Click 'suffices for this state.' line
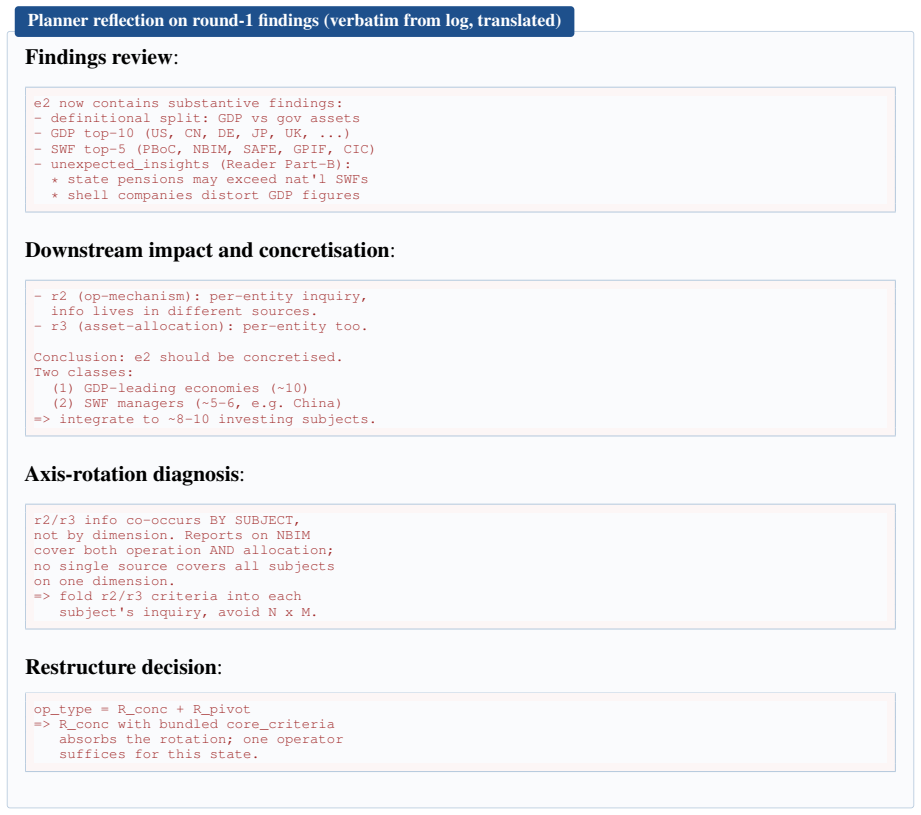This screenshot has height=815, width=921. [x=159, y=755]
